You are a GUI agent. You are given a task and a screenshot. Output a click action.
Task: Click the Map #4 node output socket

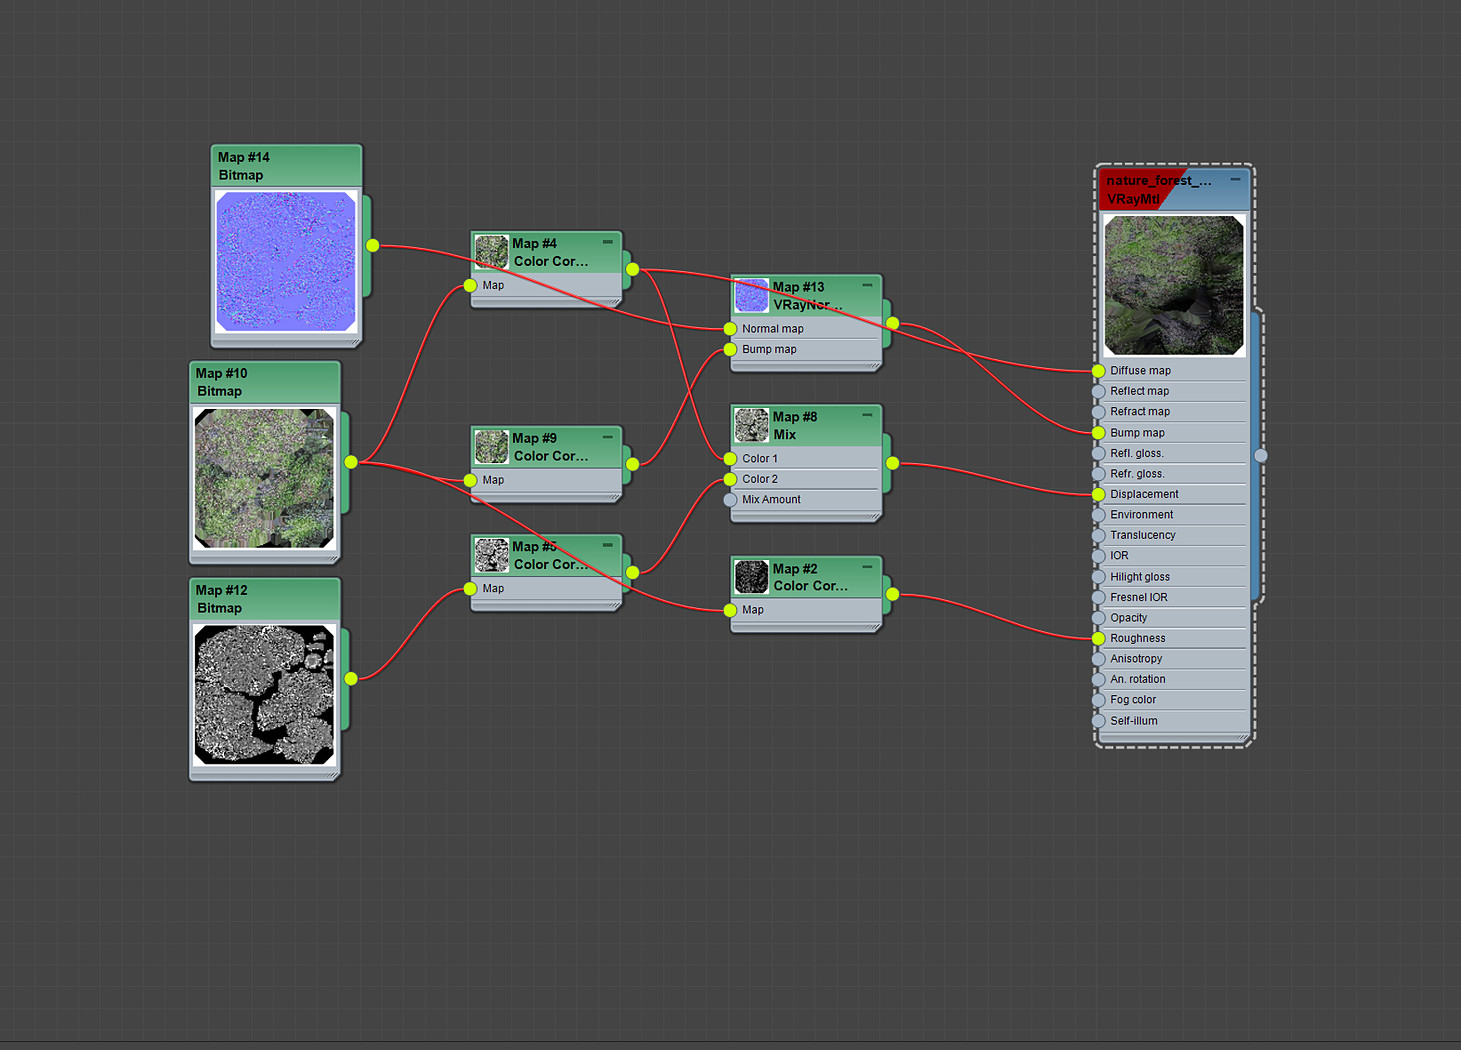(632, 269)
